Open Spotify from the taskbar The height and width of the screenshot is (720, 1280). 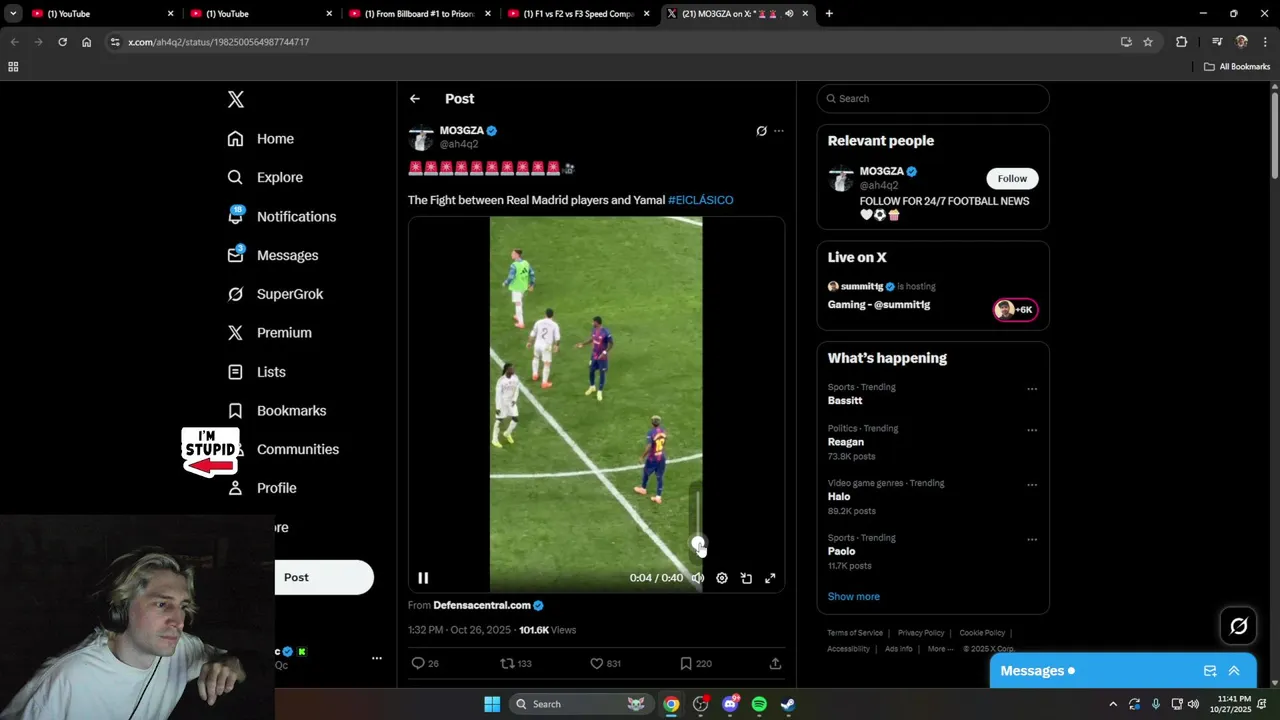coord(759,704)
